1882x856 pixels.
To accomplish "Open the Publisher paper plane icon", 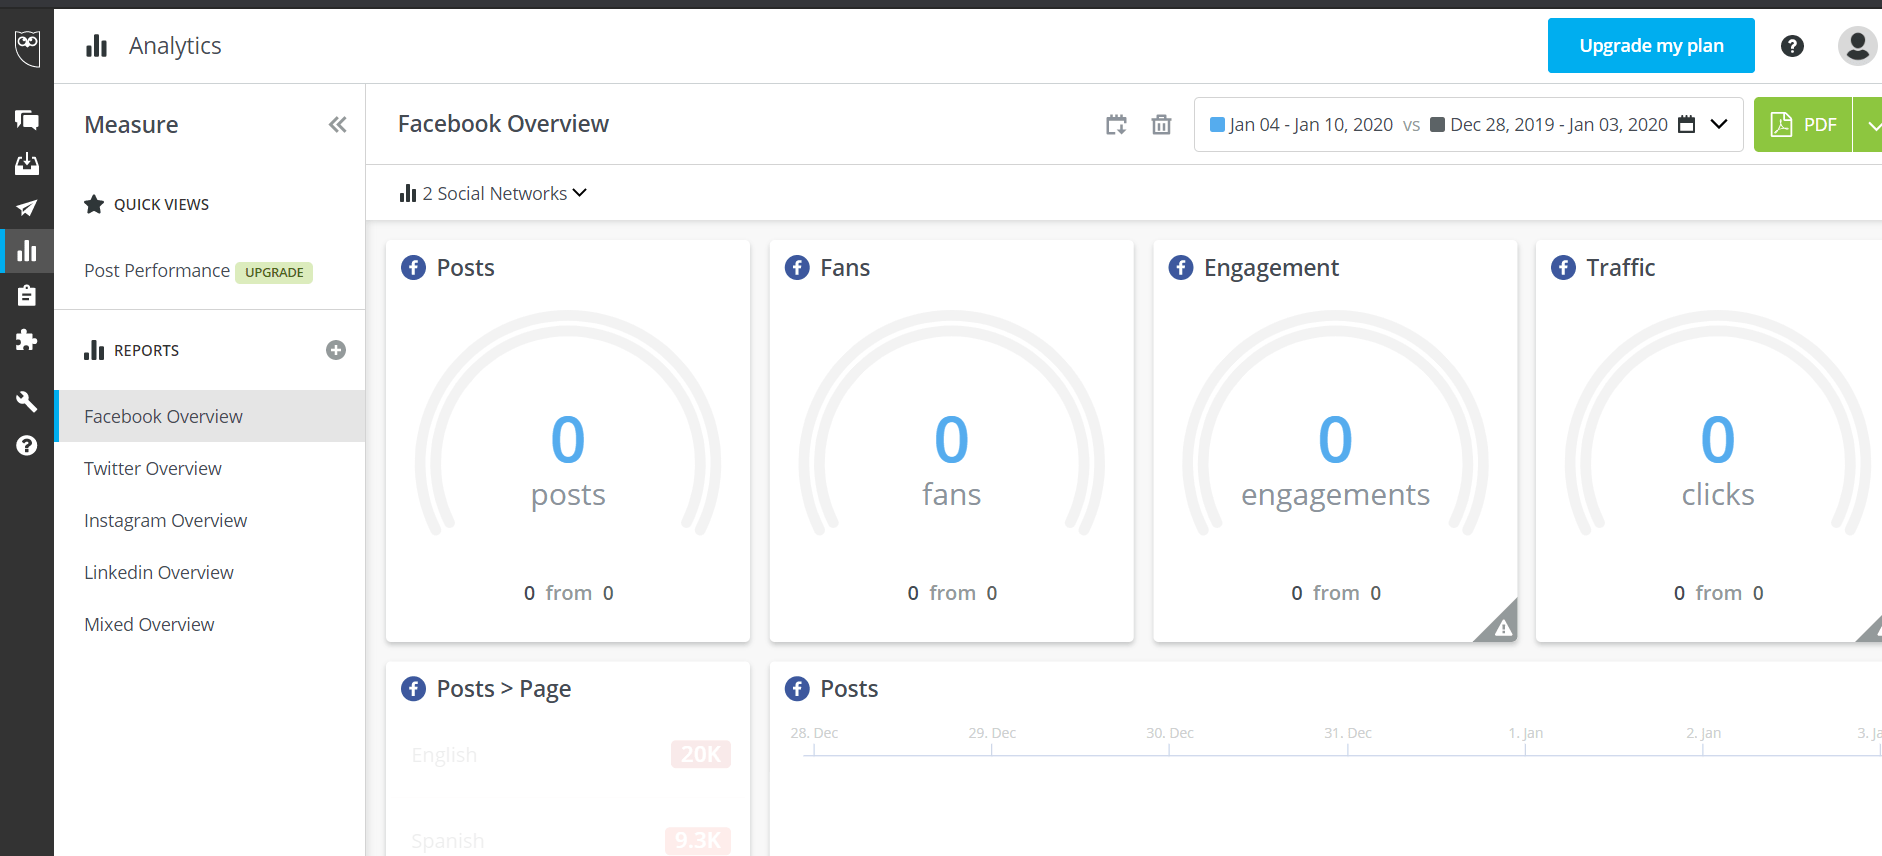I will pos(27,208).
